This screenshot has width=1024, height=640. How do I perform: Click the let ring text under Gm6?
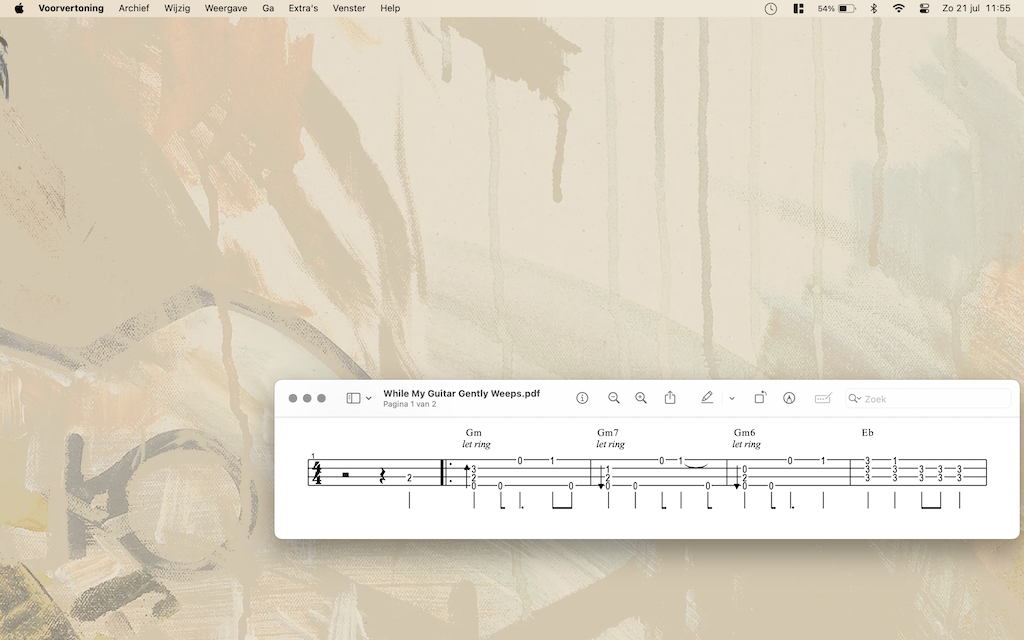coord(746,444)
